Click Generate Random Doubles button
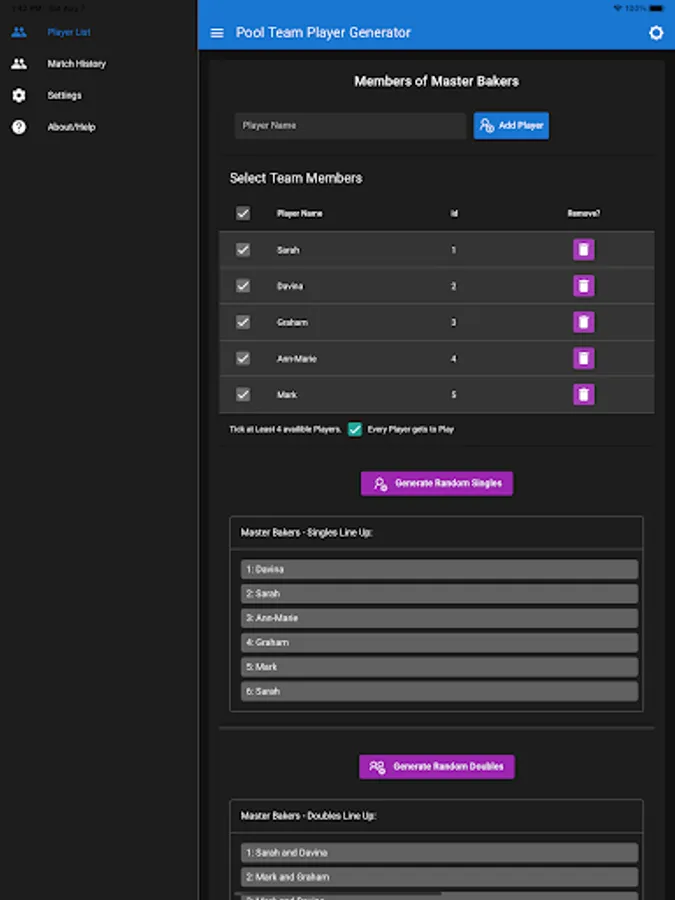The image size is (675, 900). tap(437, 767)
